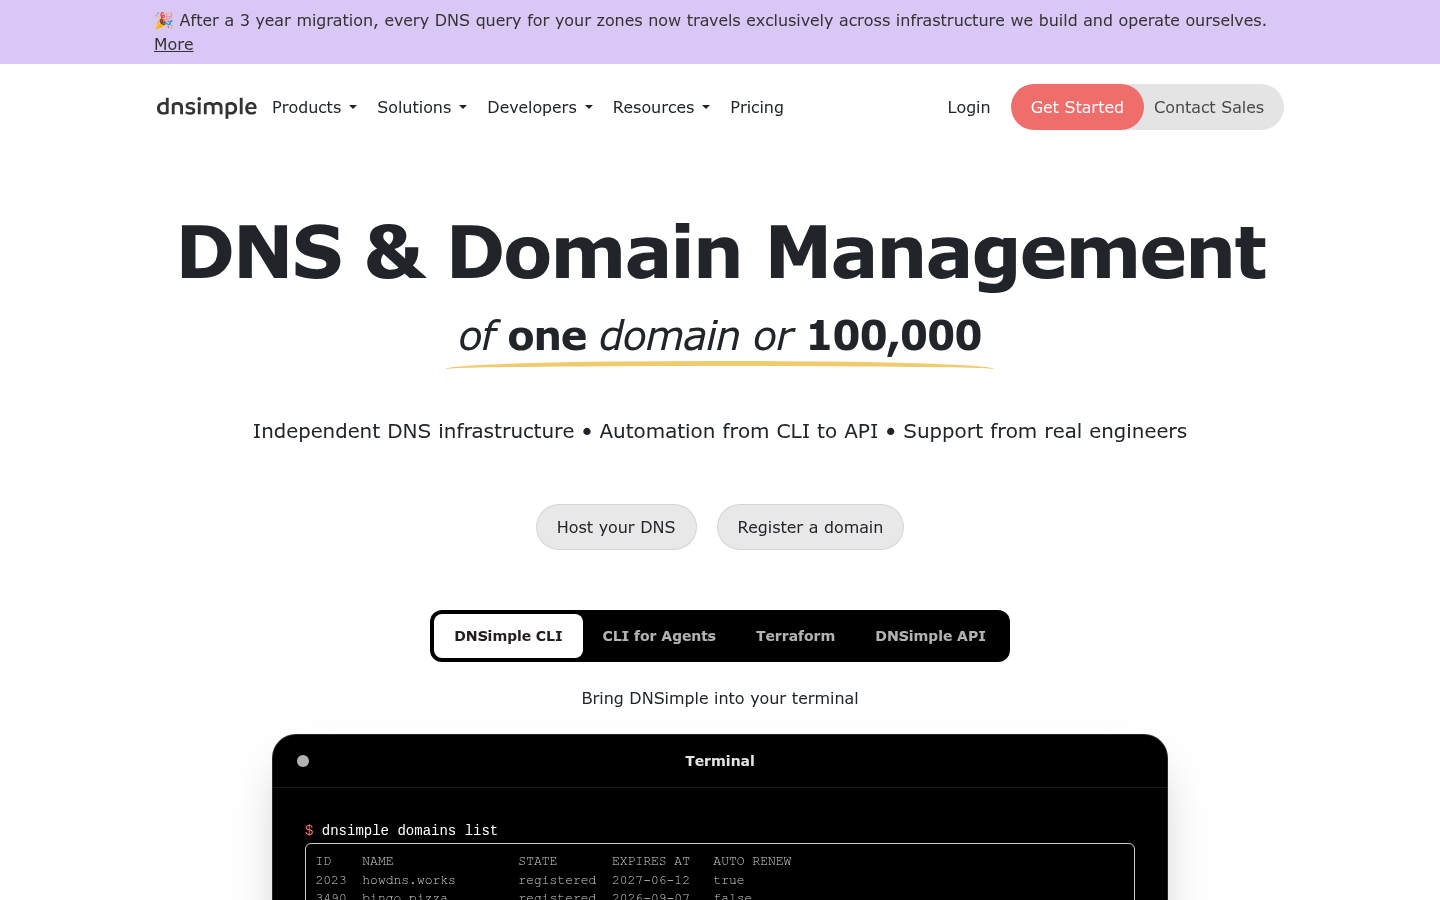
Task: Click the expiry date 2027-06-12
Action: click(651, 880)
